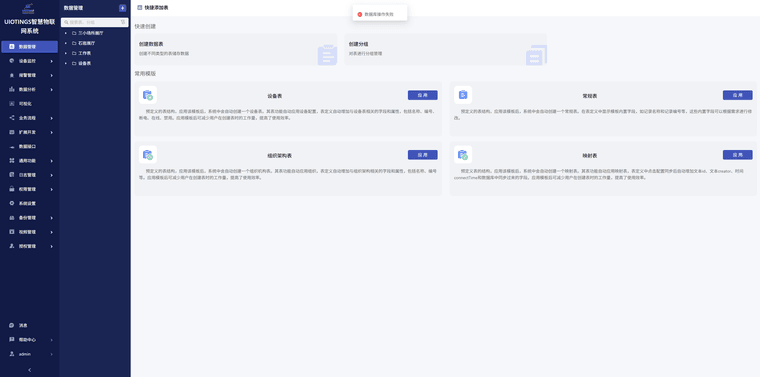760x377 pixels.
Task: Expand the 工作表 folder tree arrow
Action: (x=66, y=53)
